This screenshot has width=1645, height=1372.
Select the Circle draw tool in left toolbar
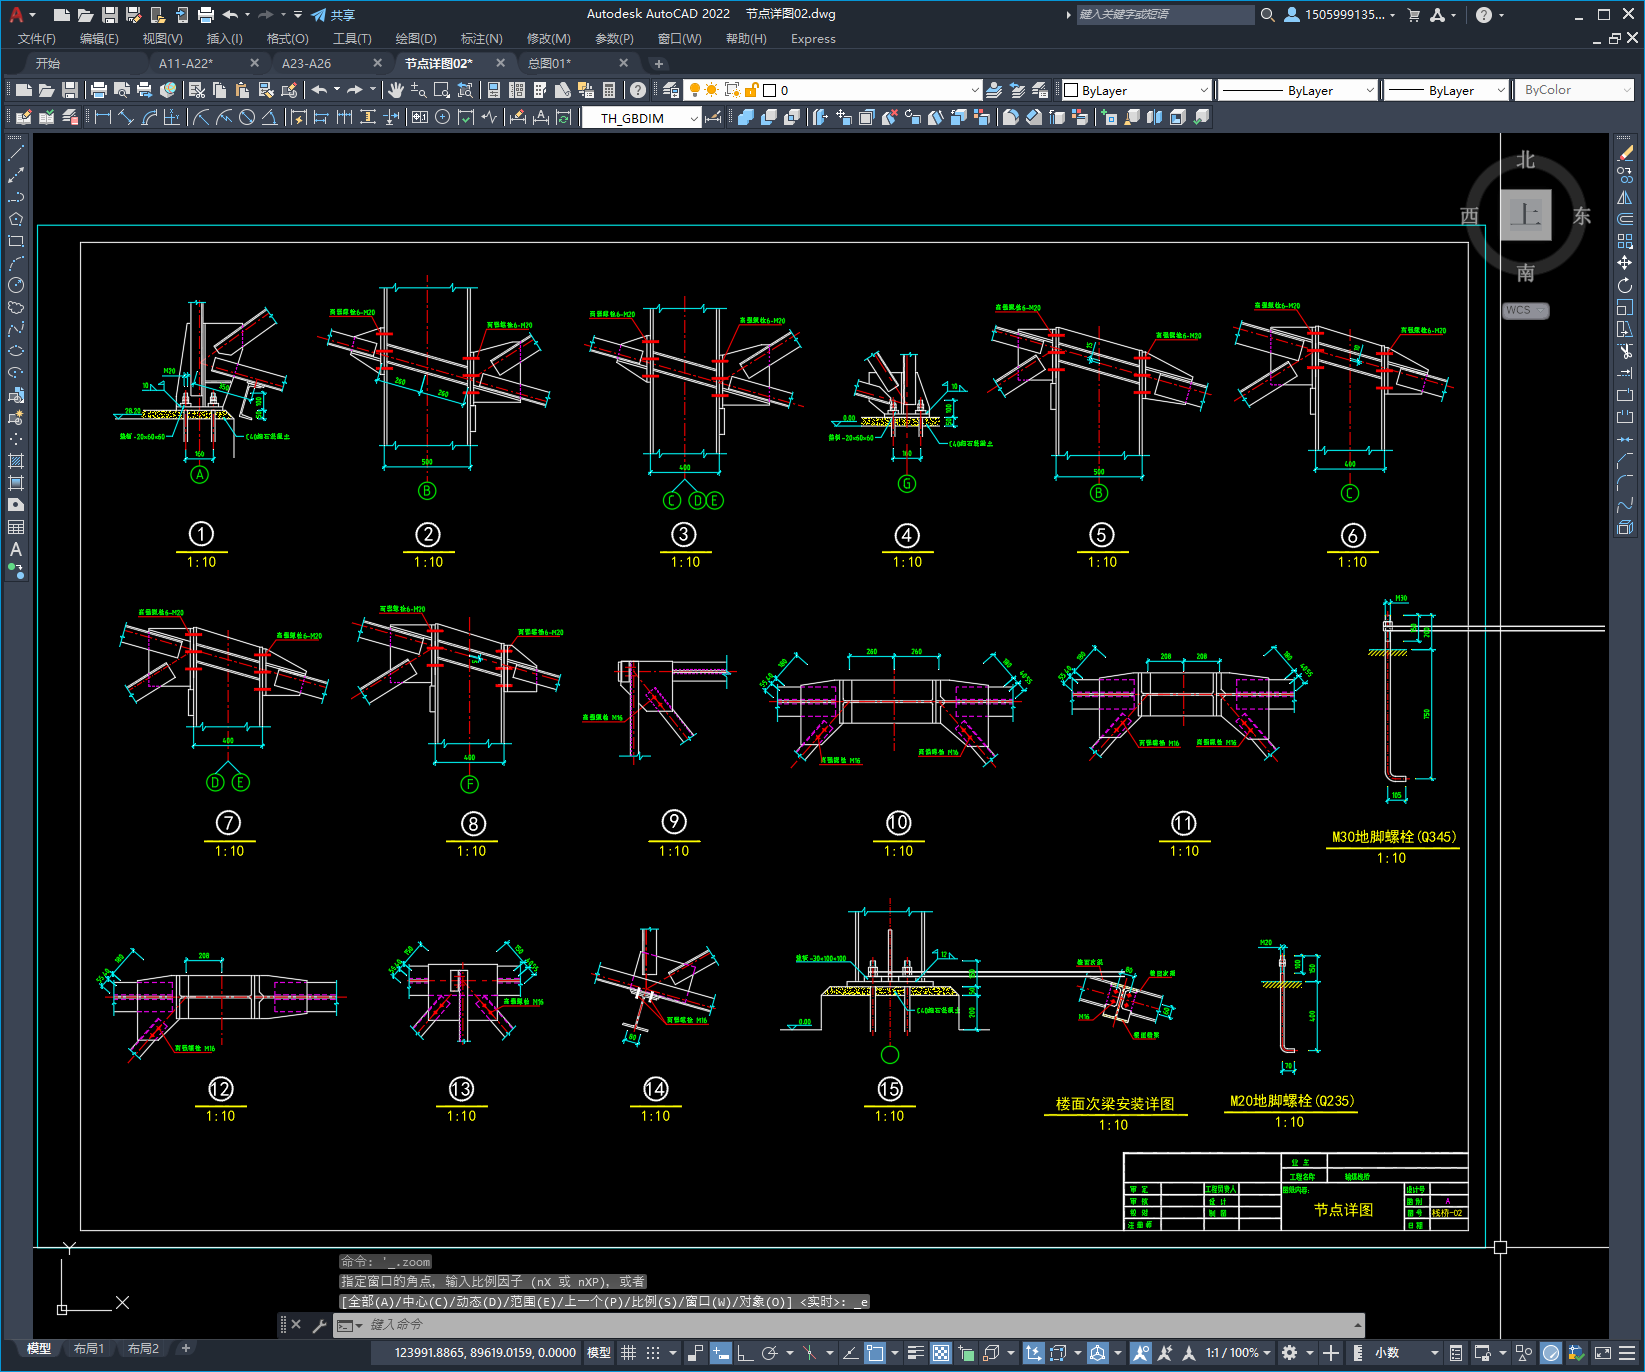point(16,285)
